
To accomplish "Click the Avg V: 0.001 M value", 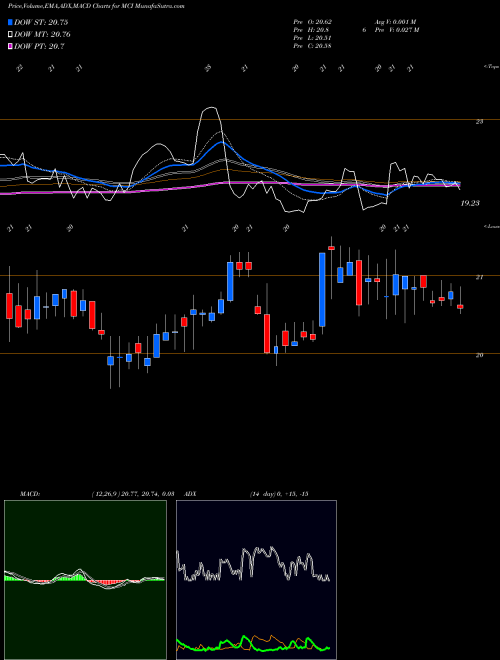I will 394,21.
